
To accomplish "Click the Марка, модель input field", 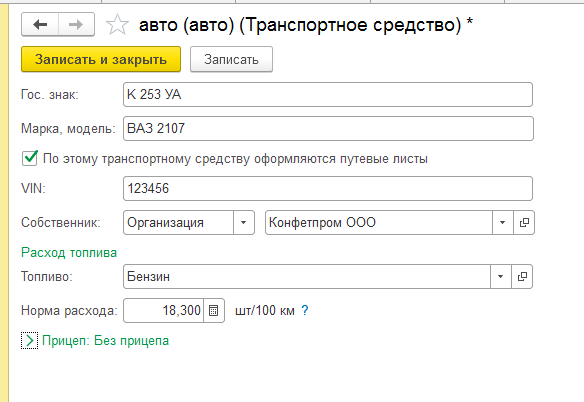I will 328,129.
